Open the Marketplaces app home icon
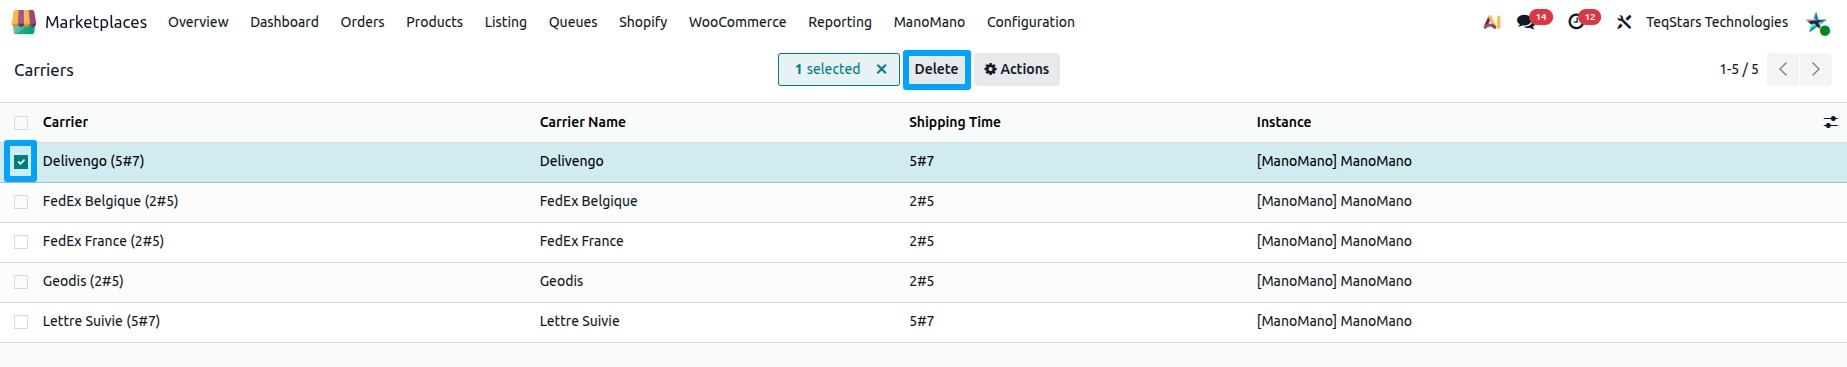 [24, 21]
